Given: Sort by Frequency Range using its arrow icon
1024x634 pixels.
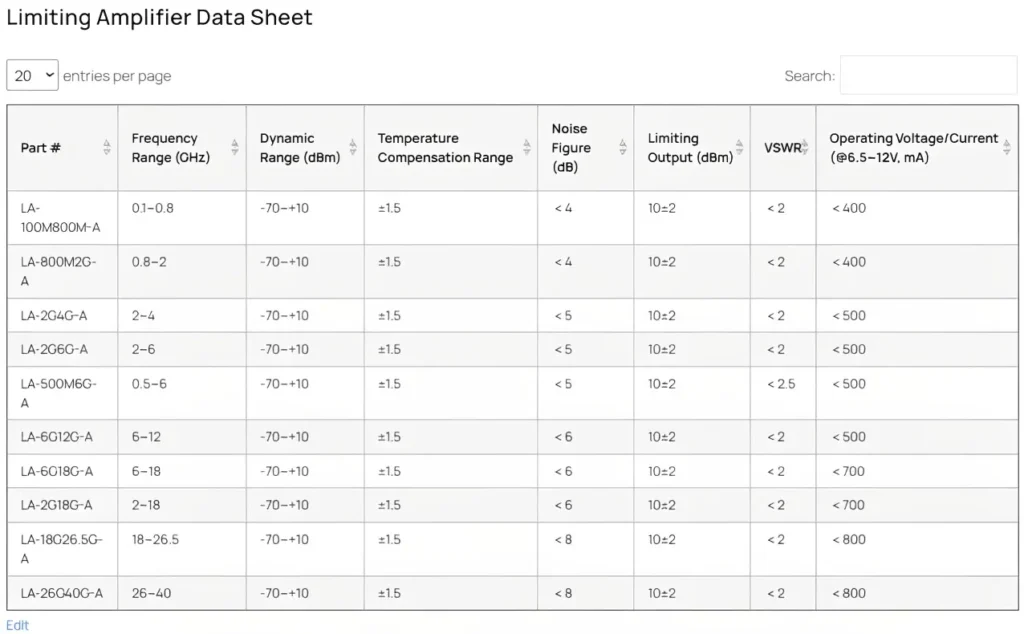Looking at the screenshot, I should [x=235, y=148].
